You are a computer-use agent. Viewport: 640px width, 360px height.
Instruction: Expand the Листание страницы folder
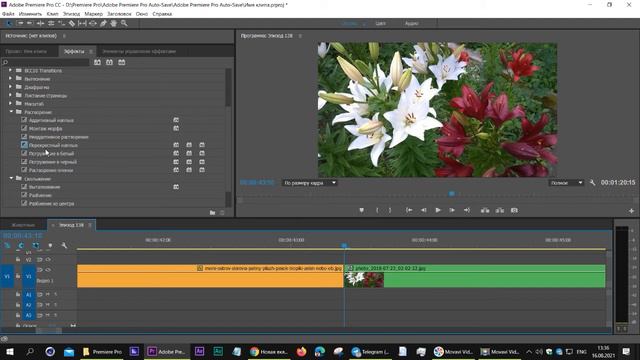click(11, 95)
